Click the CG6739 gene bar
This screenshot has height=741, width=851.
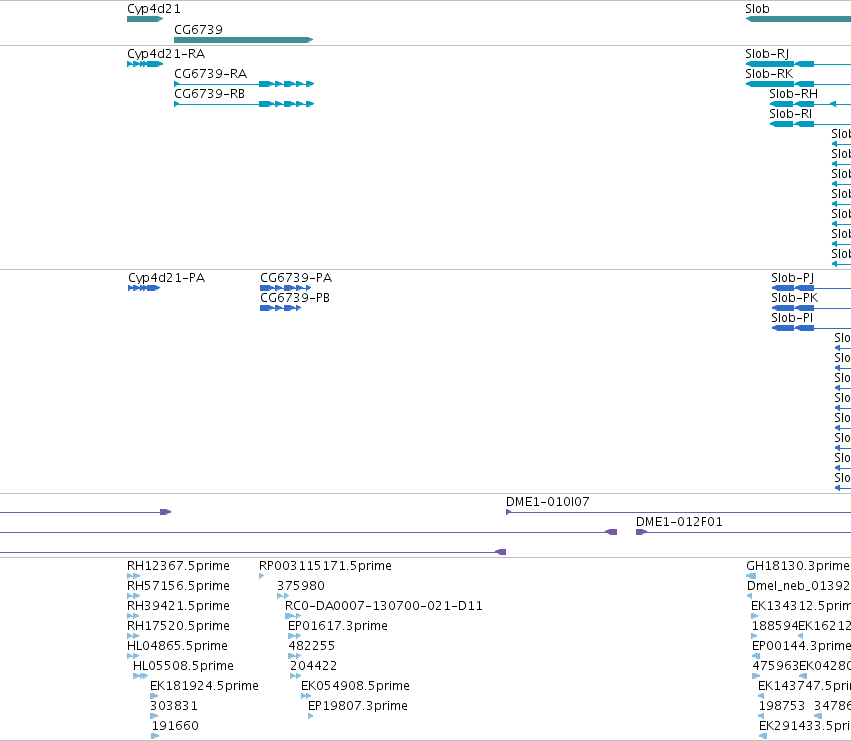(244, 40)
